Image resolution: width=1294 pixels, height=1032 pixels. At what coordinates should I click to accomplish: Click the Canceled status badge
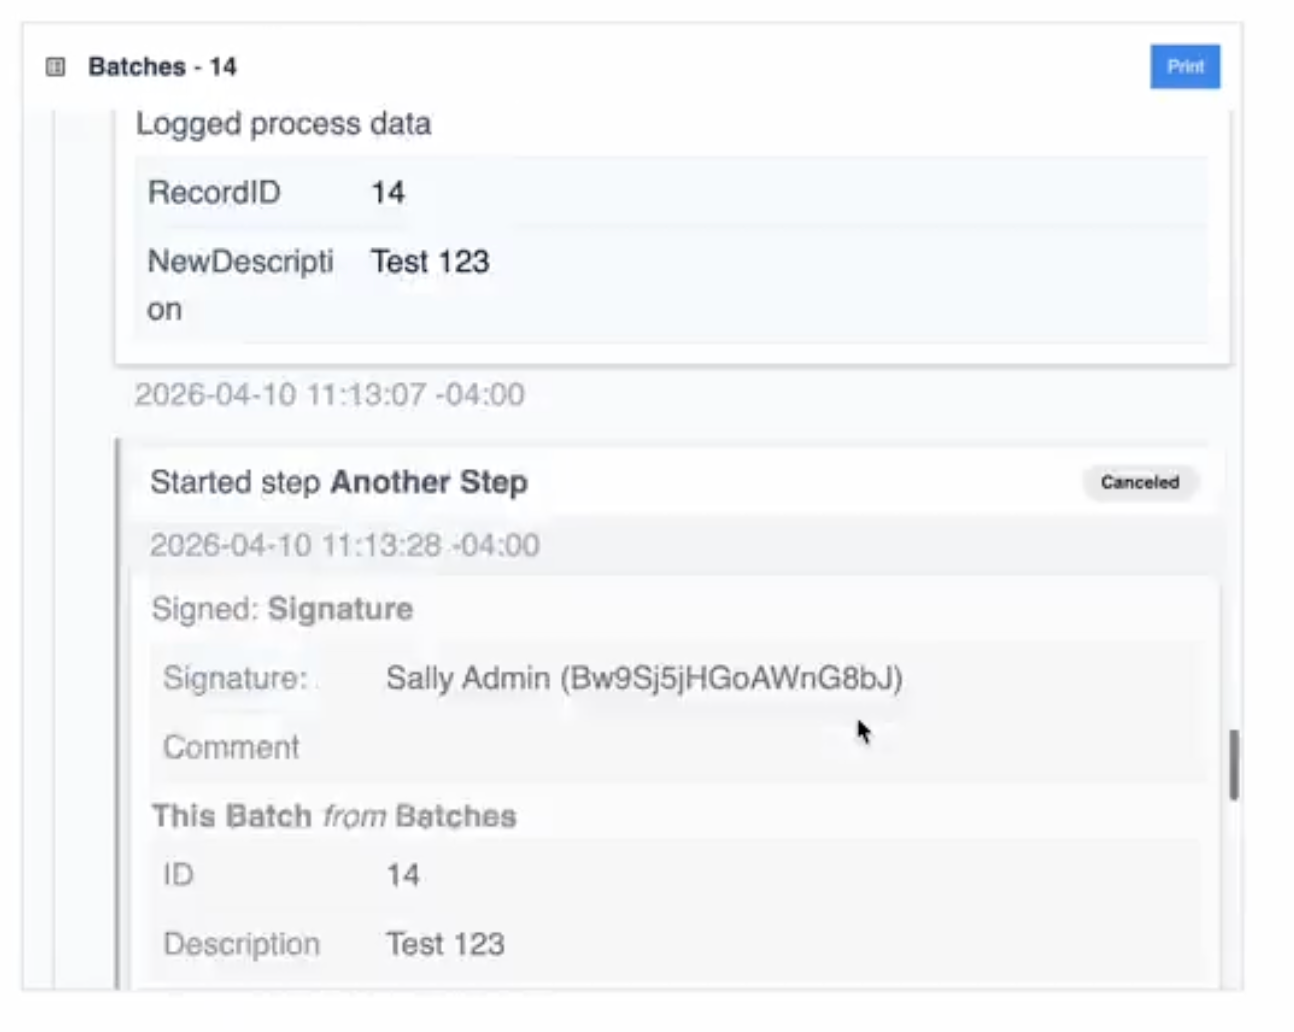click(x=1140, y=482)
